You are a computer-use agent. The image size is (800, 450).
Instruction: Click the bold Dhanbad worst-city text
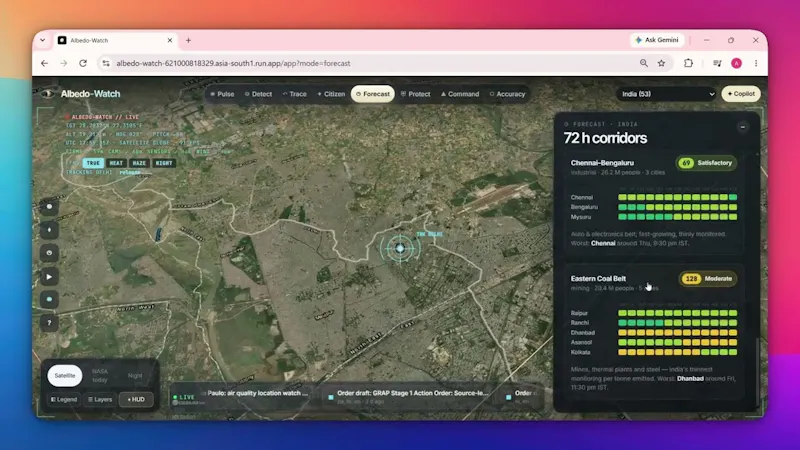(690, 379)
